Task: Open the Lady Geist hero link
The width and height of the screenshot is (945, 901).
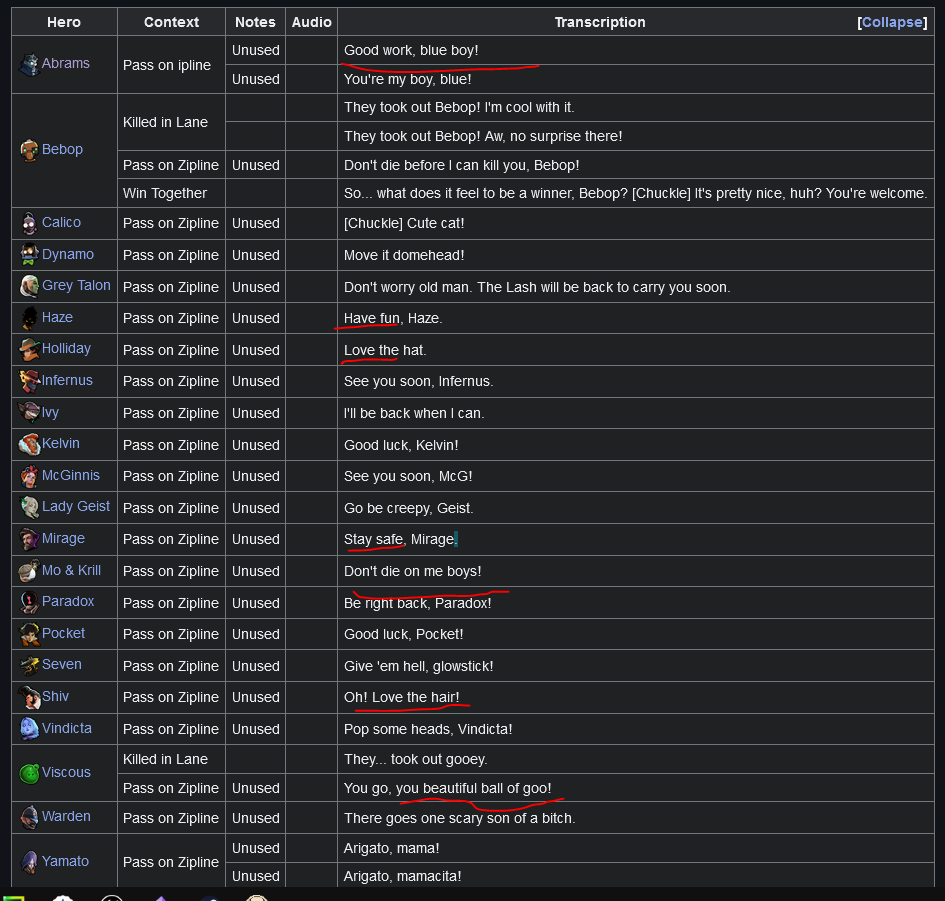Action: pyautogui.click(x=76, y=506)
